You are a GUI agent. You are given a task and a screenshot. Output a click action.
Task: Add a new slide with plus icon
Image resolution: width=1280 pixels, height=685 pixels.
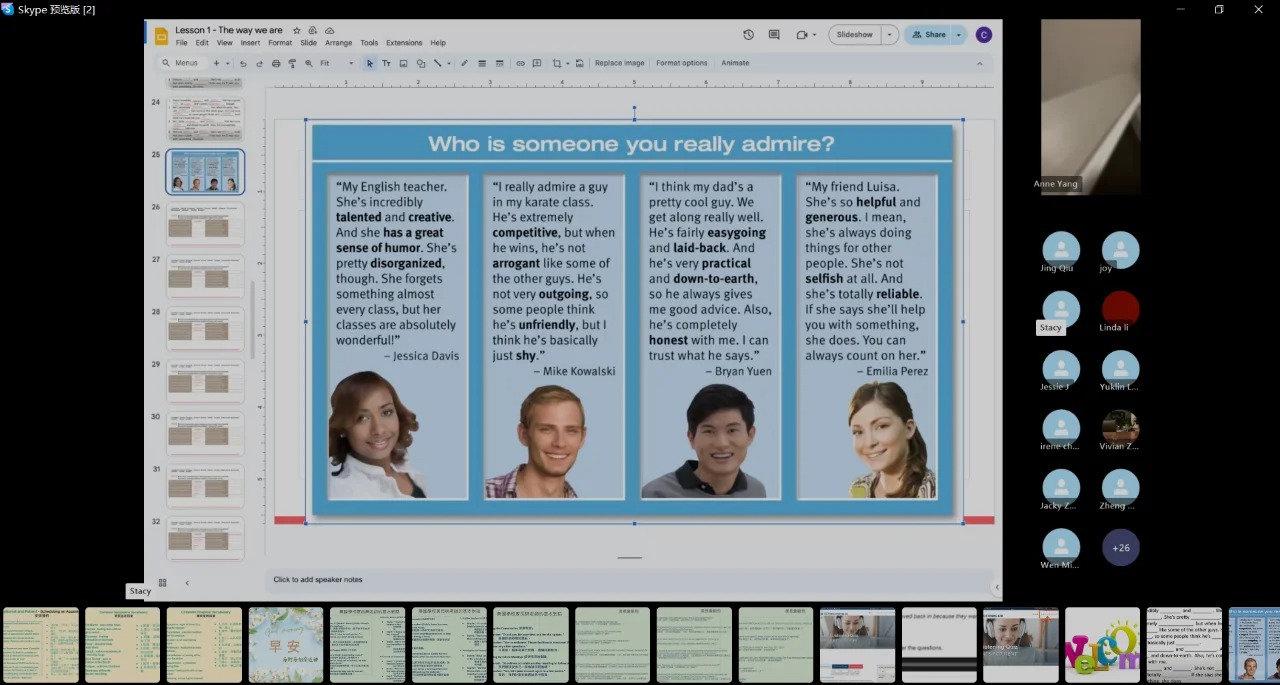tap(216, 63)
